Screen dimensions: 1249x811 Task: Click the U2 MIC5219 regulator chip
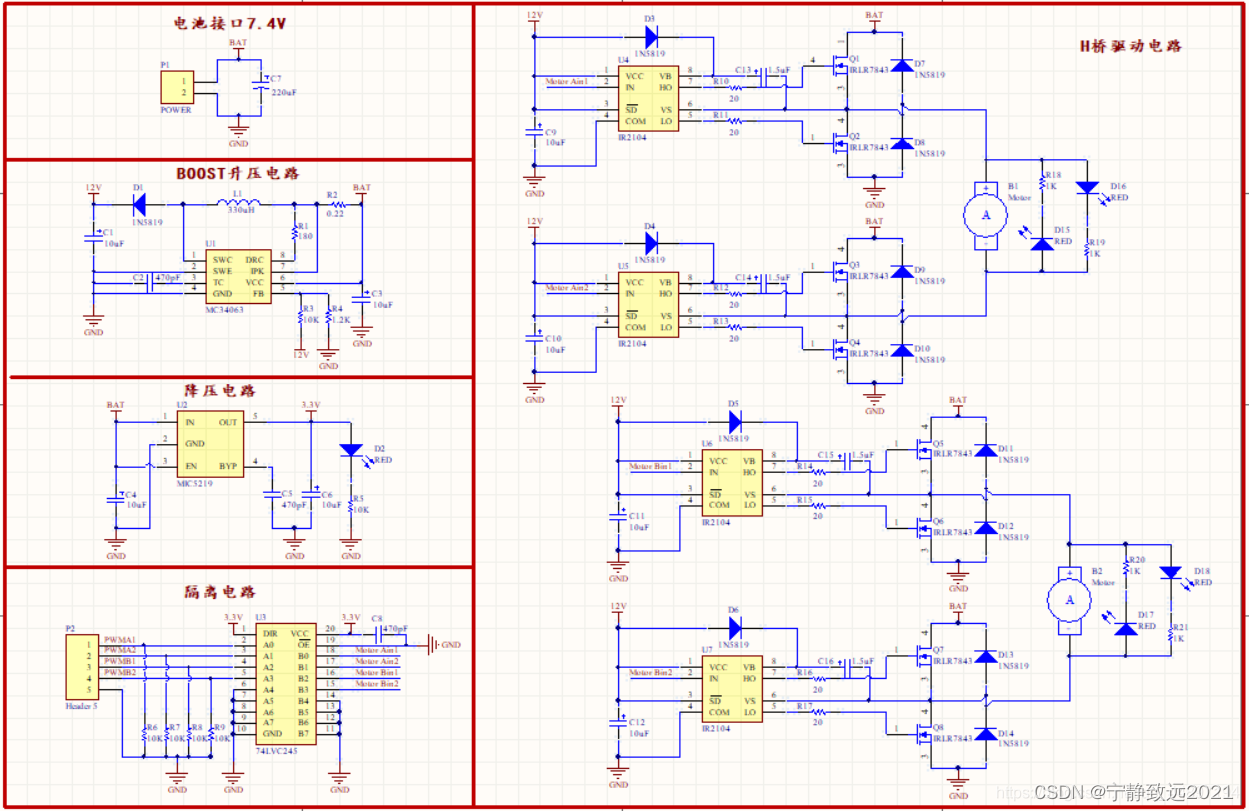tap(210, 444)
